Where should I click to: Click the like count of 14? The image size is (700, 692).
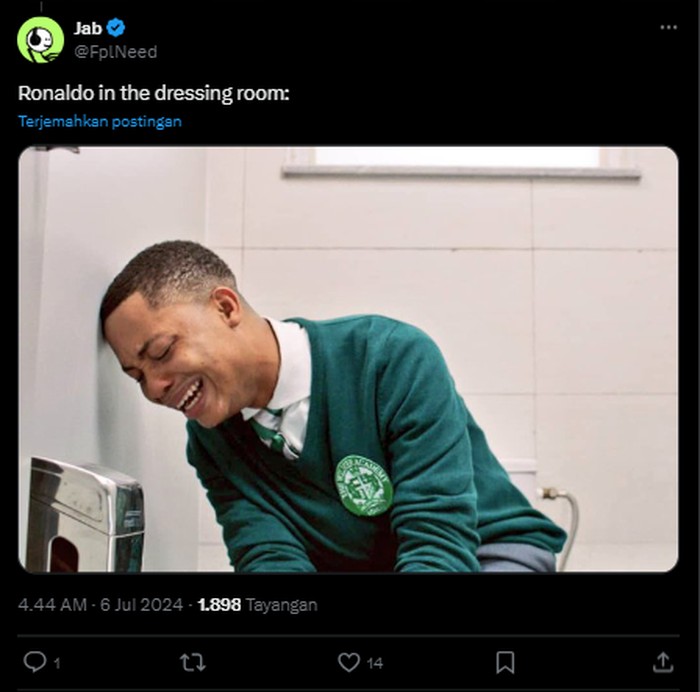tap(374, 662)
